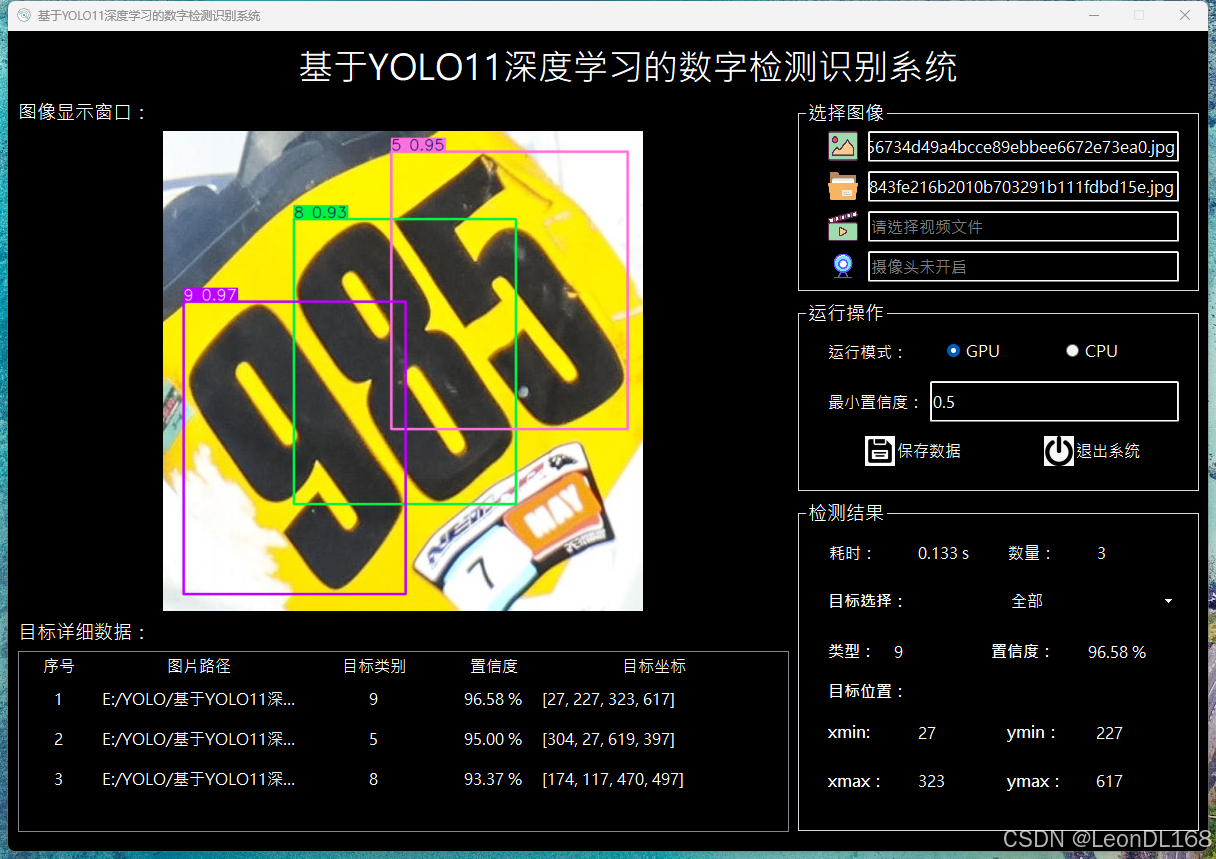Viewport: 1216px width, 859px height.
Task: Select the GPU run mode
Action: [x=953, y=351]
